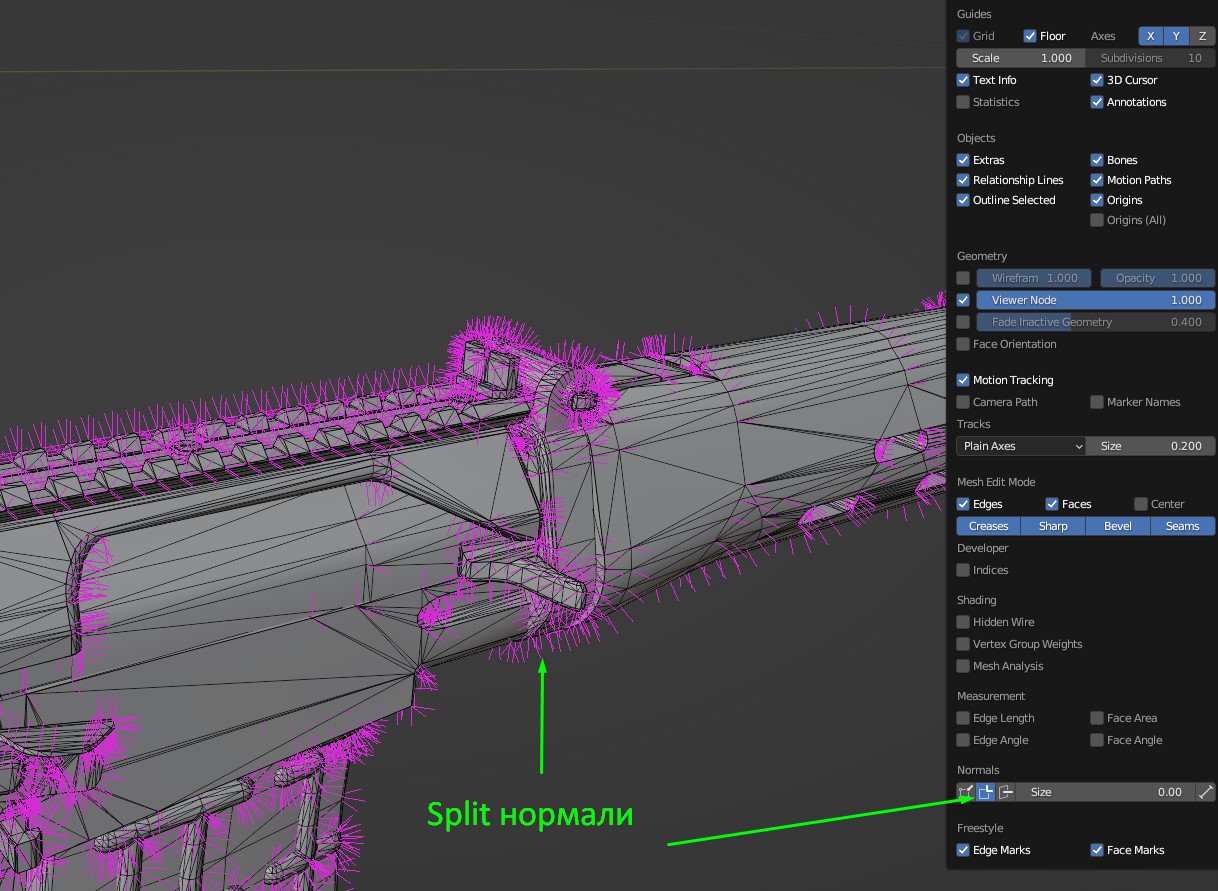Turn on the Wireframe overlay checkbox

click(963, 278)
